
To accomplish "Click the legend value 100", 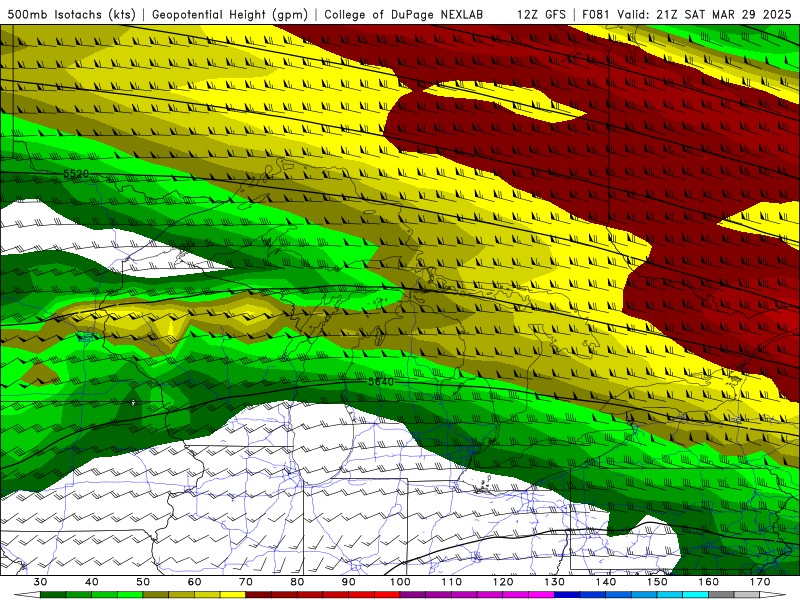I will coord(400,582).
